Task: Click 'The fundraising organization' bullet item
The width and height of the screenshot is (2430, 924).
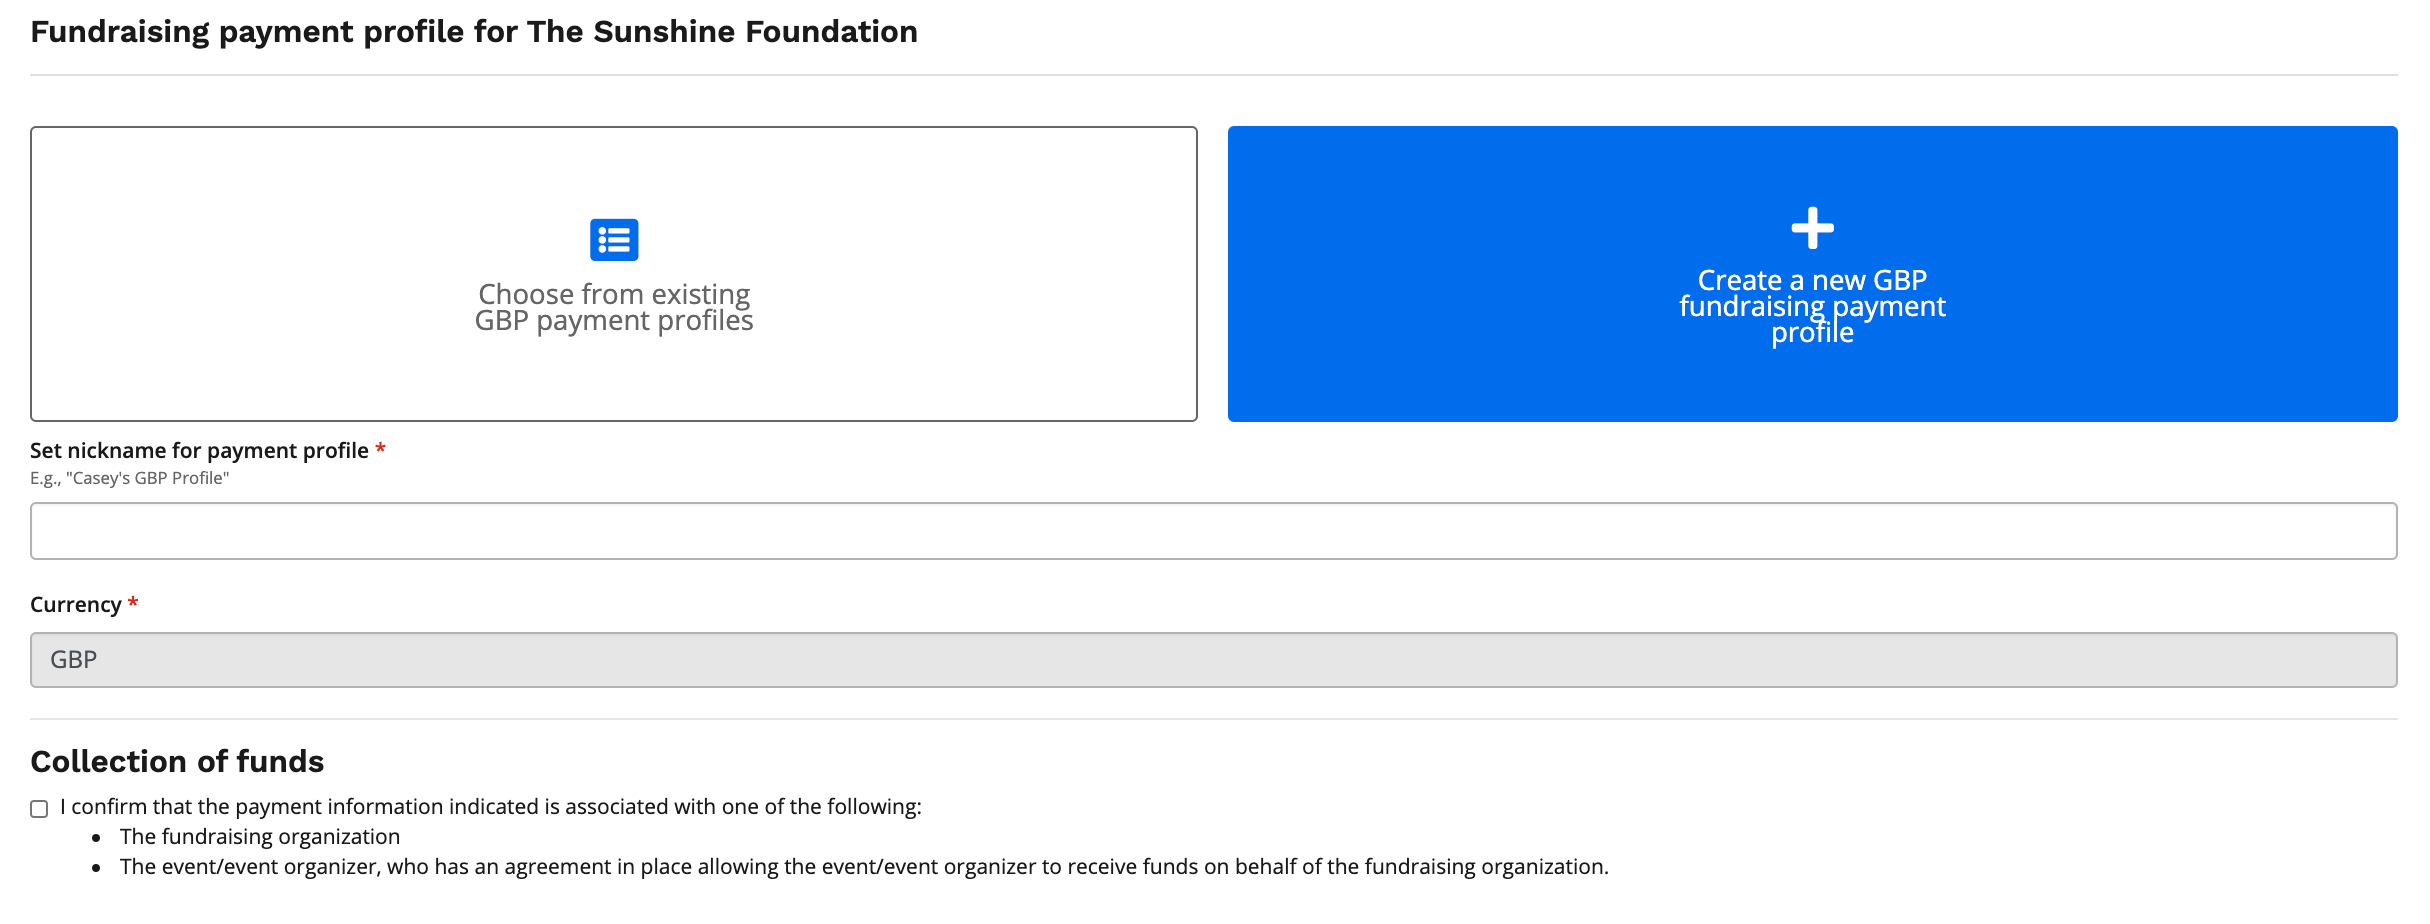Action: [260, 837]
